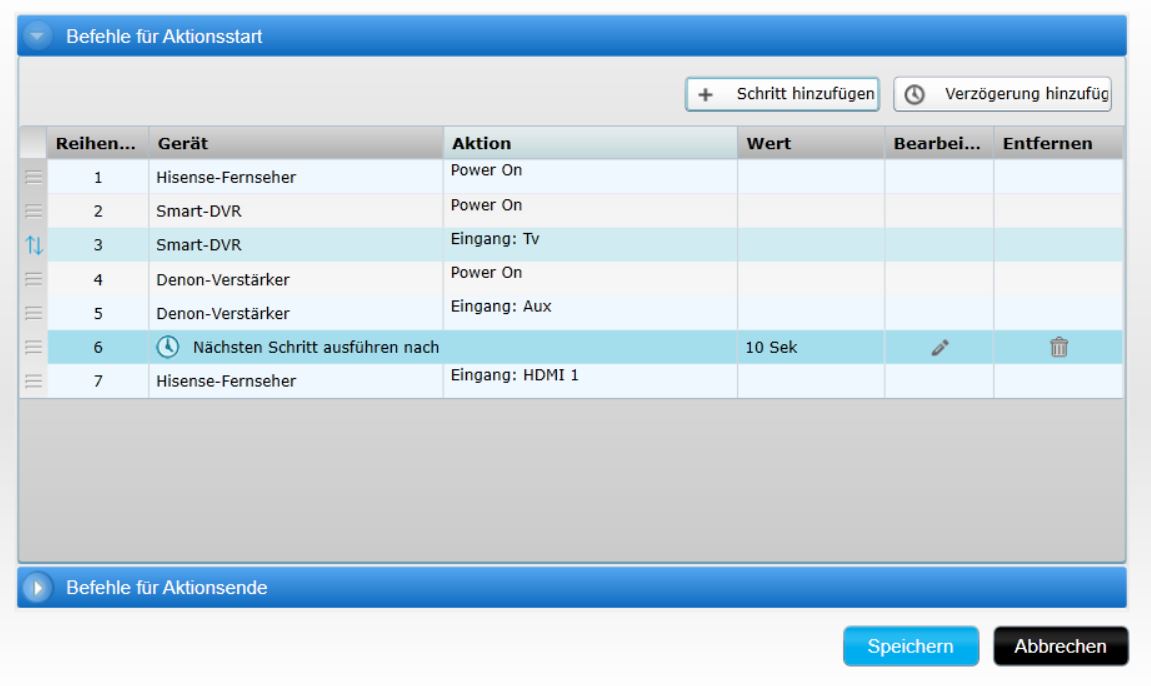Click the drag handle icon for row 4

point(33,279)
